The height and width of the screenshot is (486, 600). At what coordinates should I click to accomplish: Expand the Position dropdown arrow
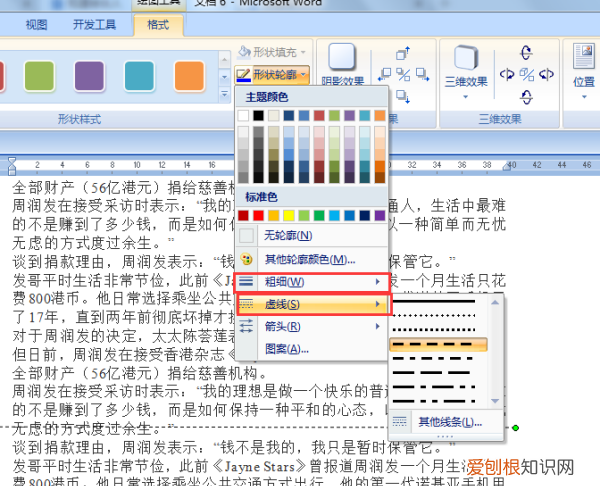(x=584, y=97)
